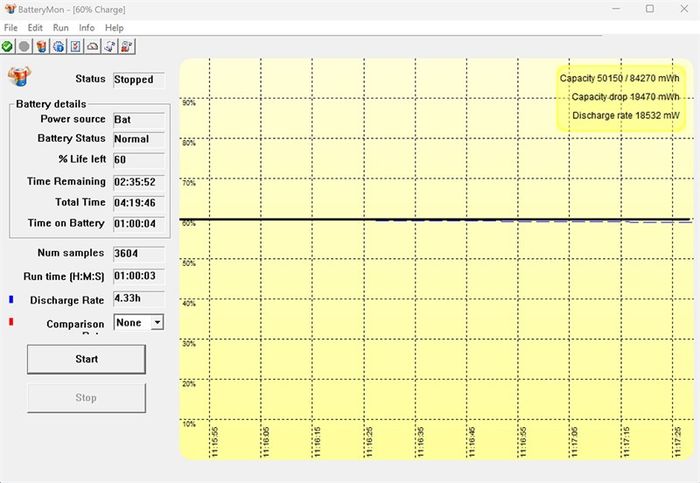Click the speedometer gauge toolbar icon

pos(93,46)
